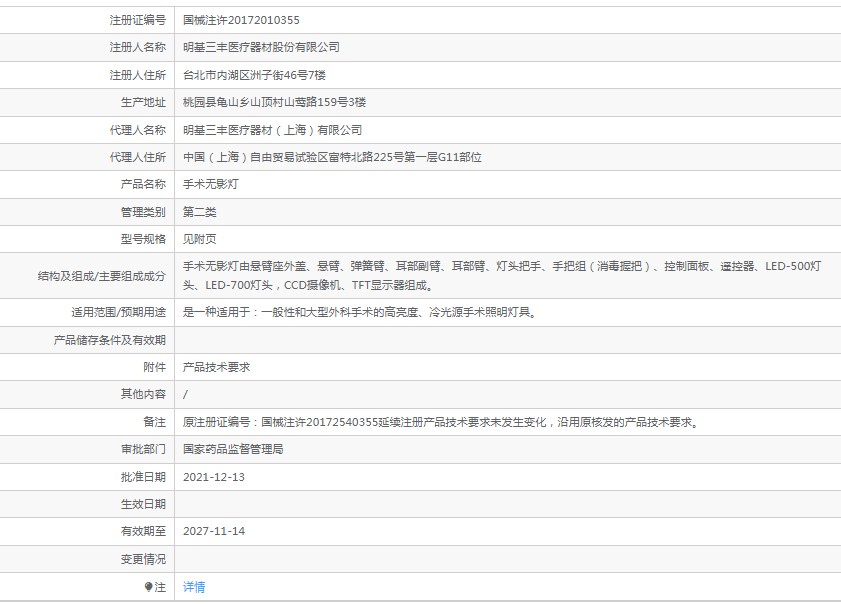Select management category 第二类

pyautogui.click(x=200, y=212)
